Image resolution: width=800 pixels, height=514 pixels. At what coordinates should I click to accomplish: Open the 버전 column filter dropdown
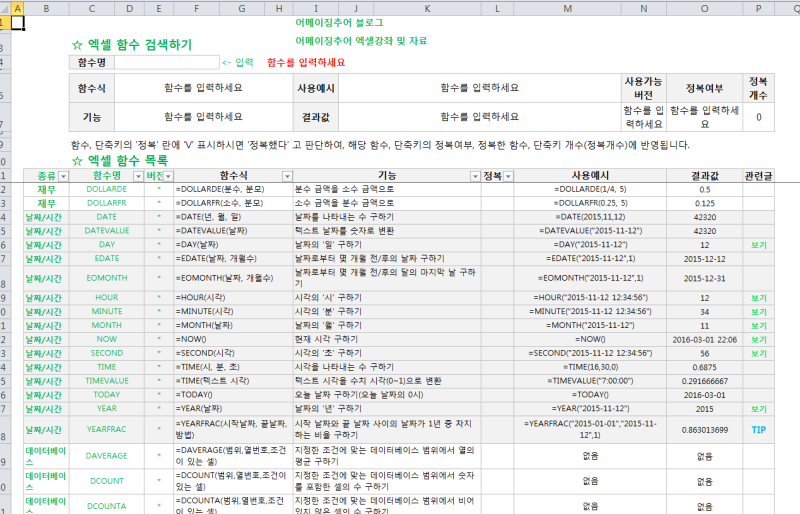pyautogui.click(x=168, y=176)
